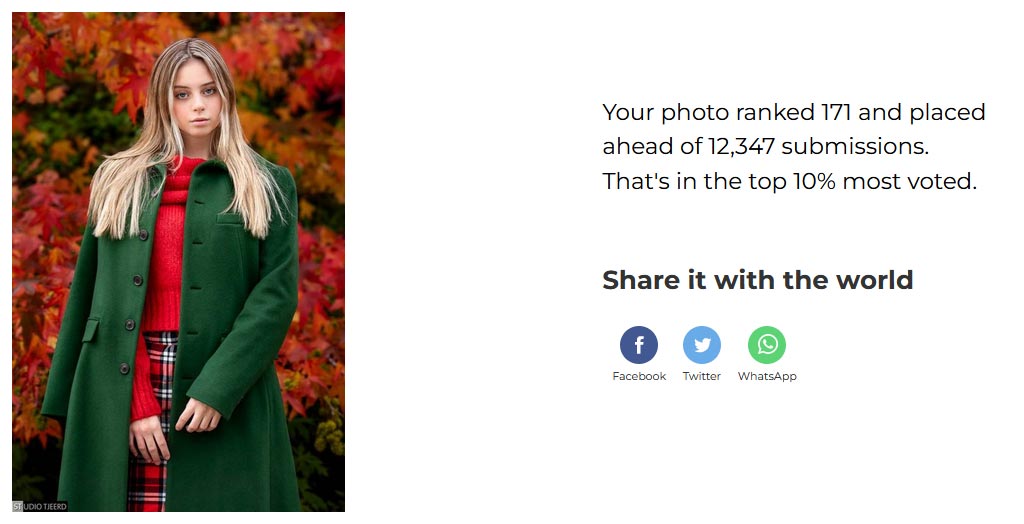Click the top button of the green coat

coord(143,235)
